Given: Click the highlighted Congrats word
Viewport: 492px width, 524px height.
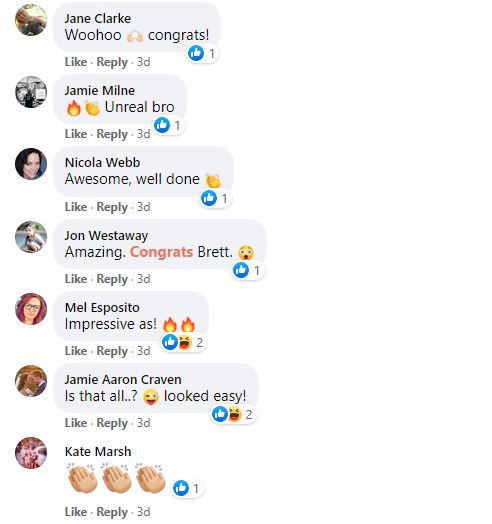Looking at the screenshot, I should 161,252.
